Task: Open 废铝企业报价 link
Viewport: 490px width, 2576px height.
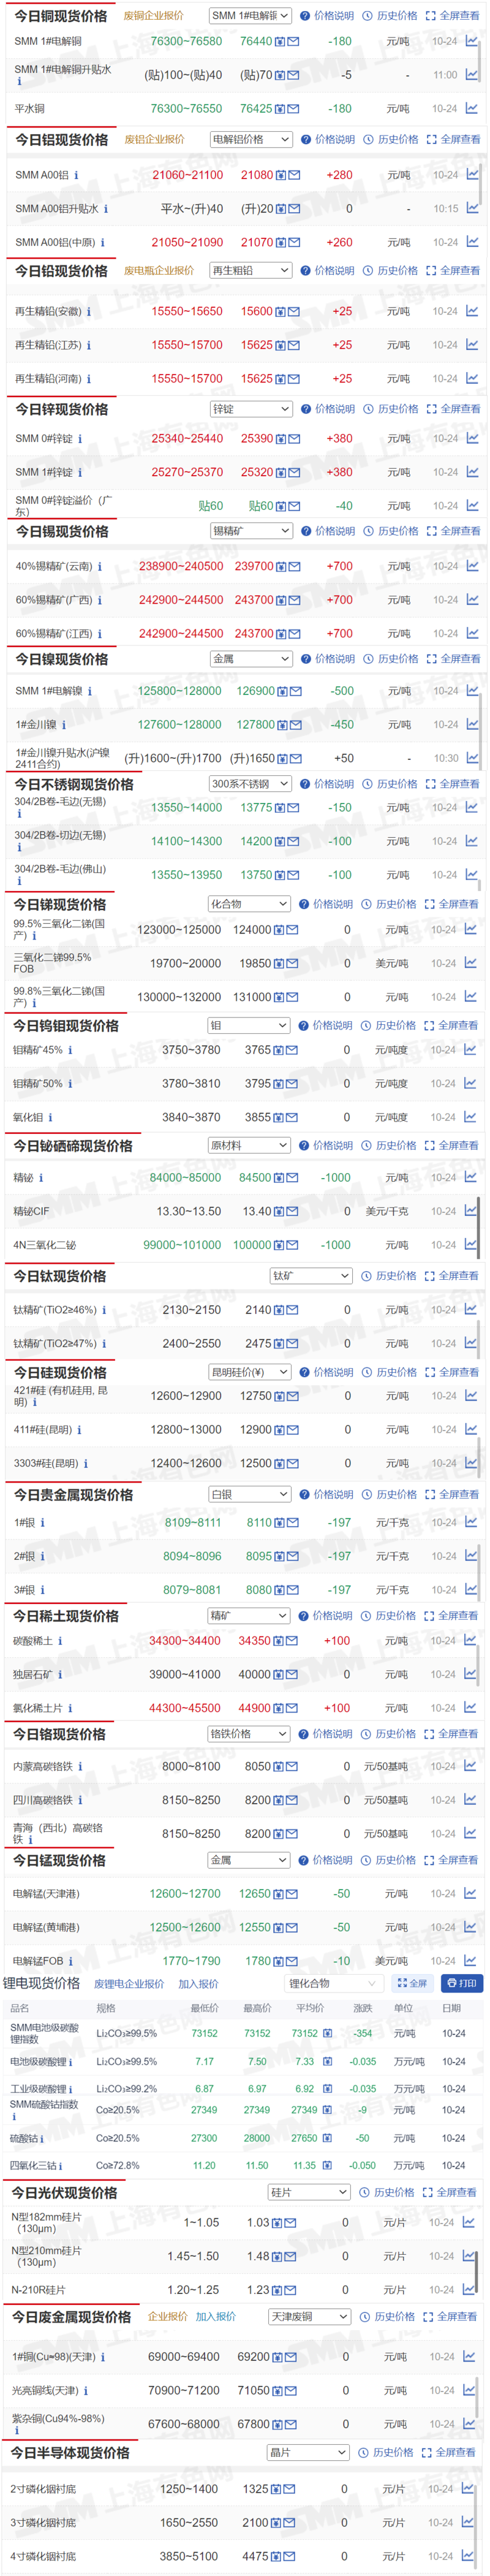Action: 154,139
